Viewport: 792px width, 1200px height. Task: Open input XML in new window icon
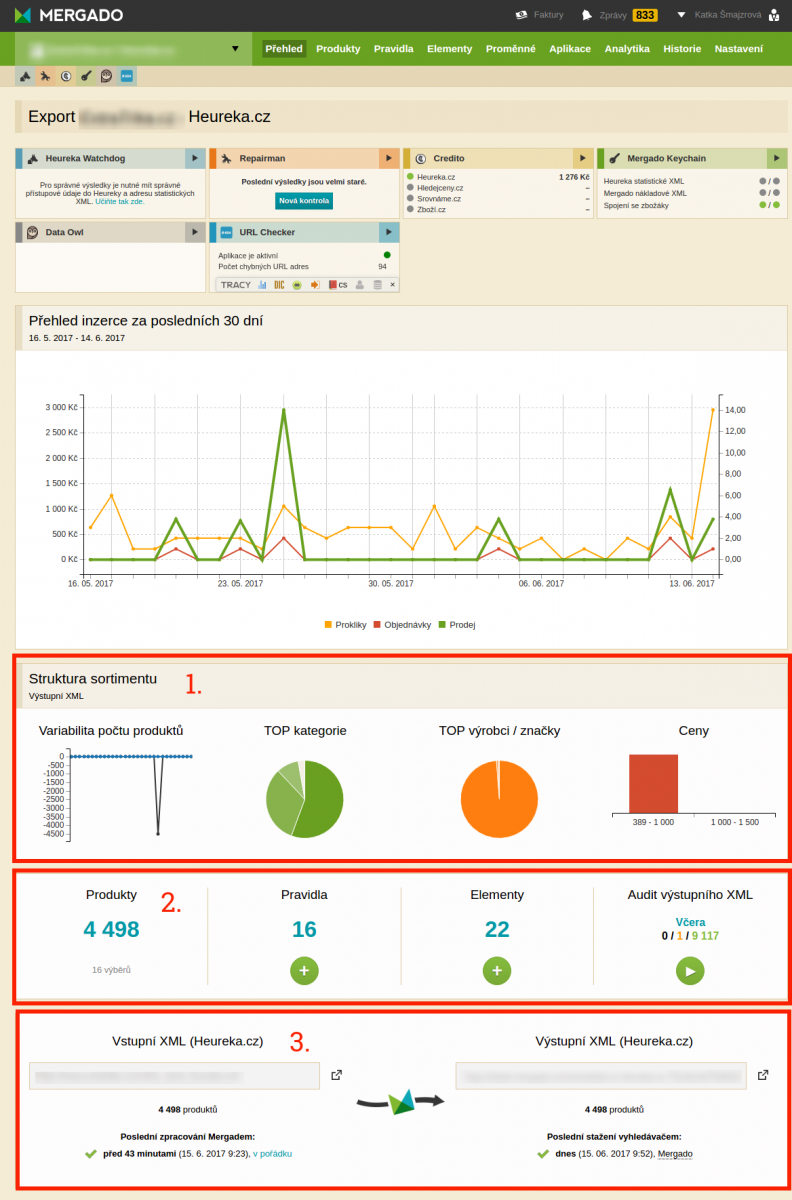click(x=336, y=1075)
